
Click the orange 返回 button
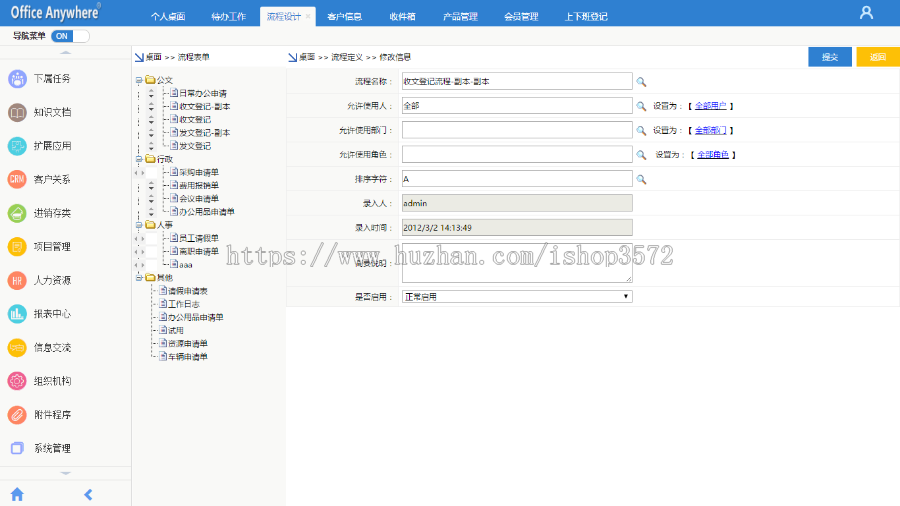(878, 57)
